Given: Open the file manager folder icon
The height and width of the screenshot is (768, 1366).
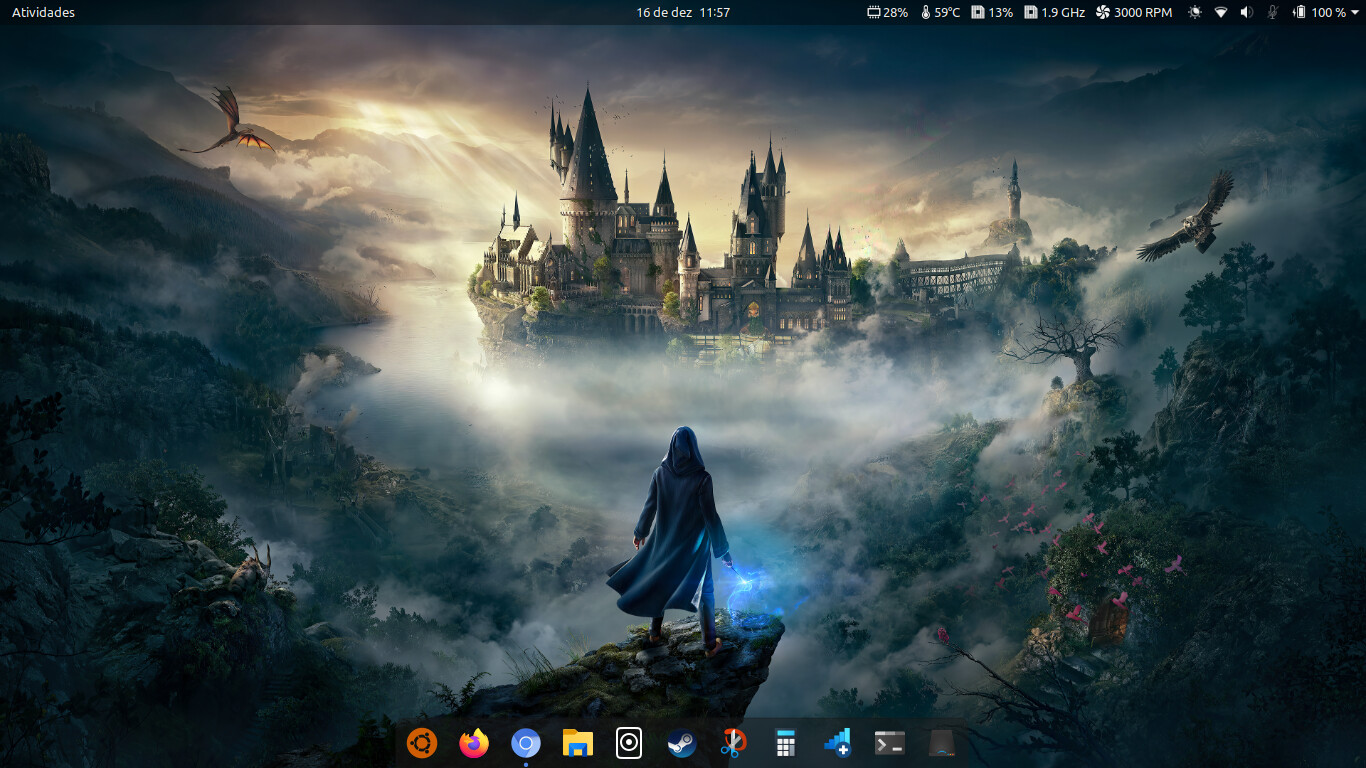Looking at the screenshot, I should click(577, 743).
